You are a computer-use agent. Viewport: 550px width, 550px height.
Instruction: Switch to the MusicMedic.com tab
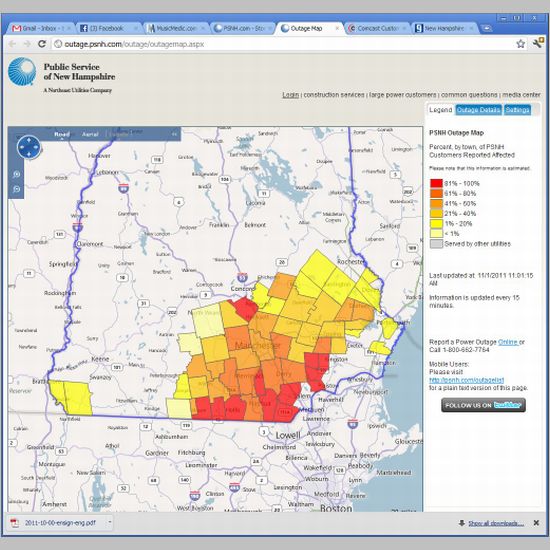pos(174,28)
